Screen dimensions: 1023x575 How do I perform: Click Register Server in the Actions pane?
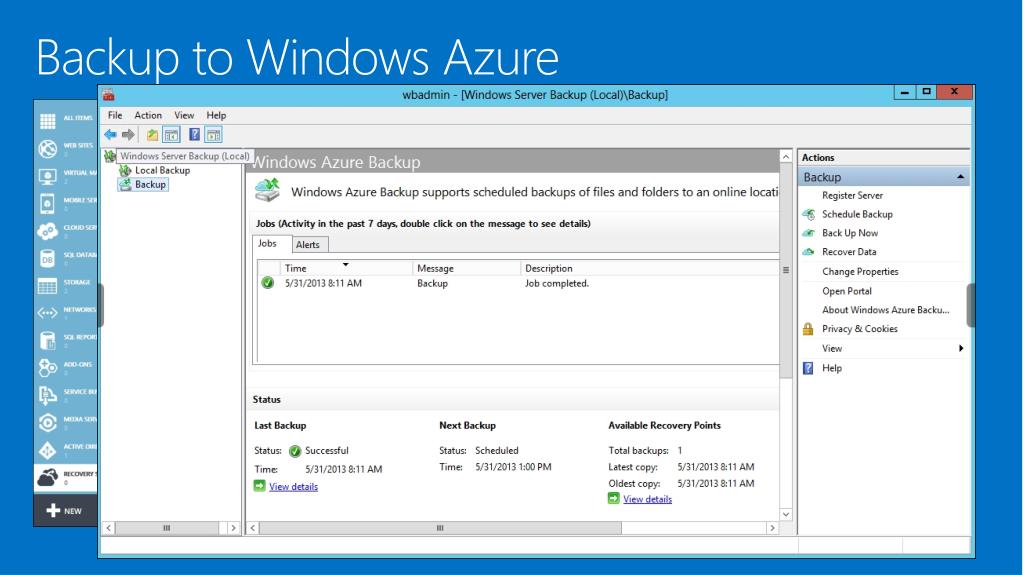click(852, 195)
